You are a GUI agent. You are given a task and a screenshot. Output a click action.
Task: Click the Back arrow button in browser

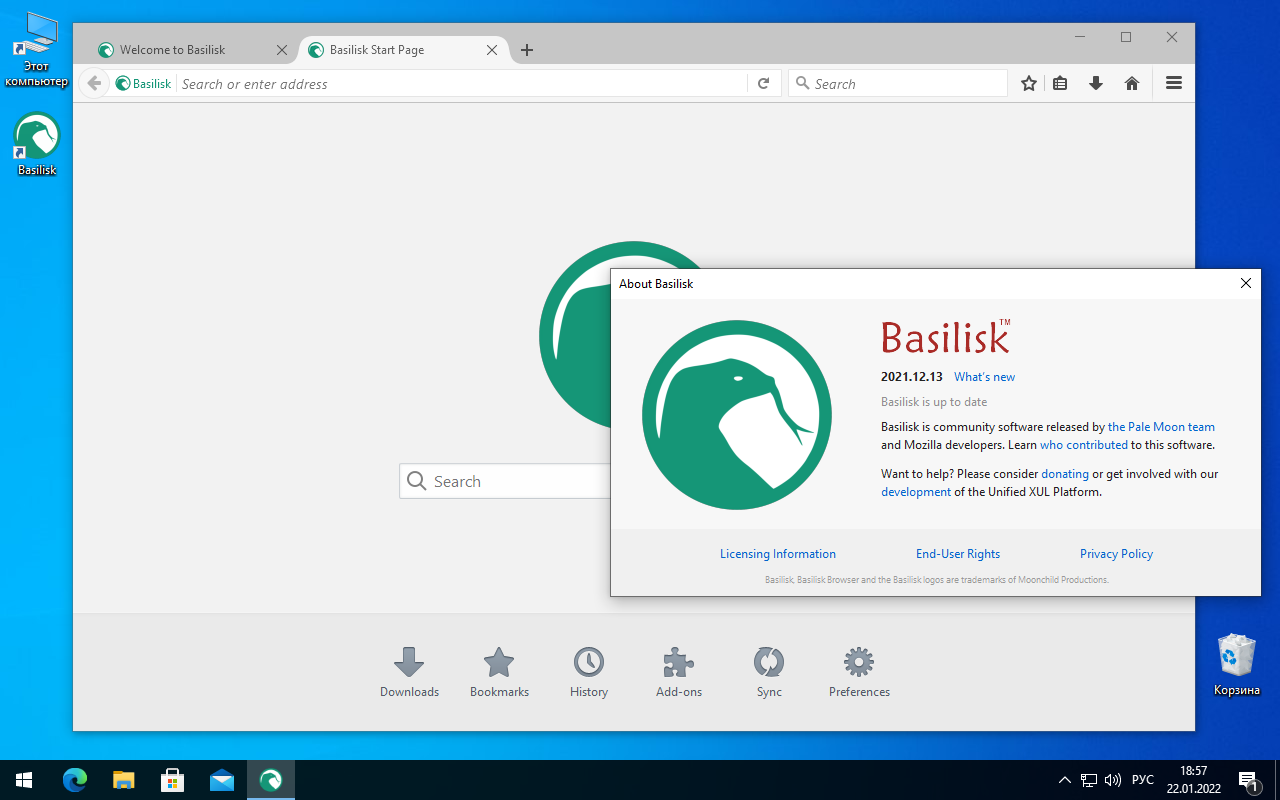[x=94, y=84]
